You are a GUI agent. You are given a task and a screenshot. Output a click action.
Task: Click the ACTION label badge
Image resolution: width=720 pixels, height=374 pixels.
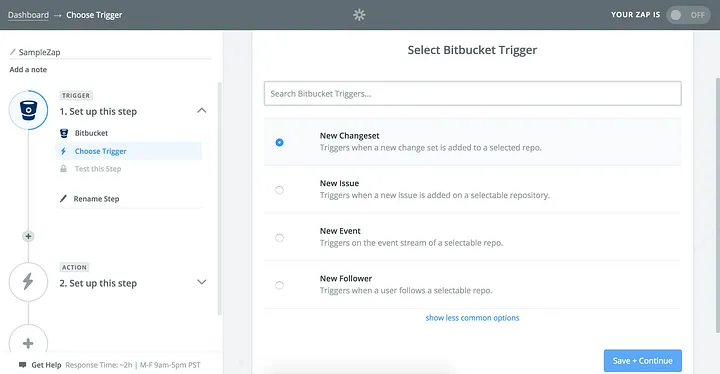(74, 267)
